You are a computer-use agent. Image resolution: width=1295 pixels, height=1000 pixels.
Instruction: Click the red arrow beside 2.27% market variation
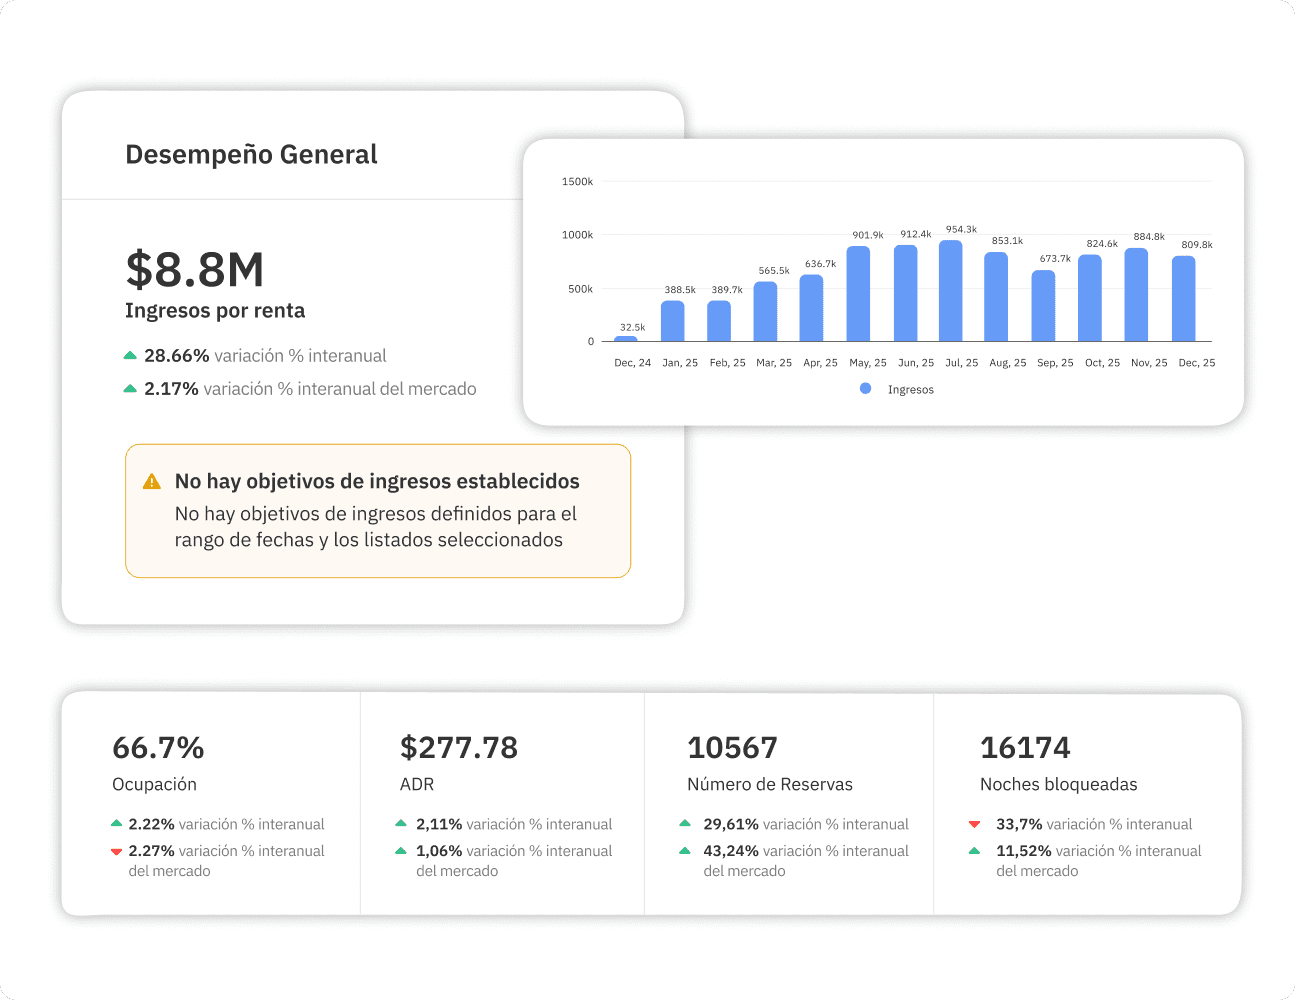point(114,851)
